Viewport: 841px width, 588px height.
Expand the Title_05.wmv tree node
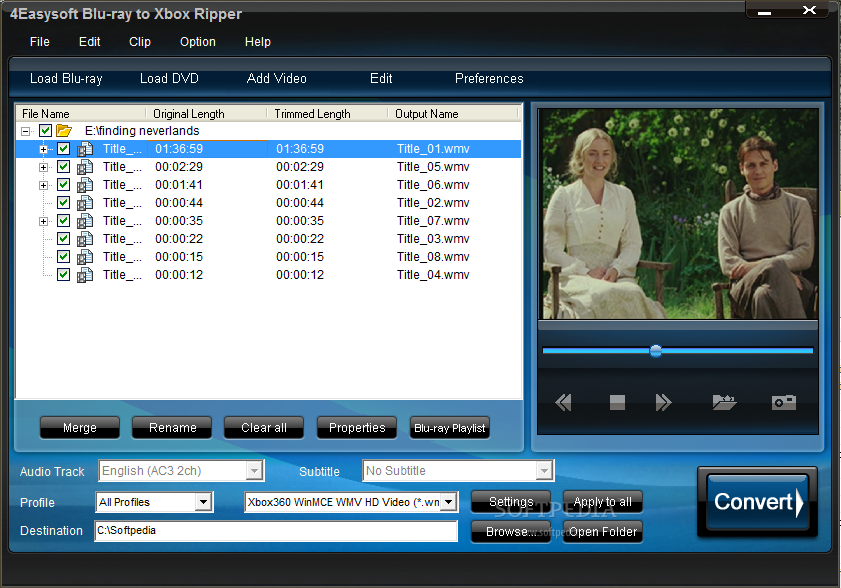43,167
